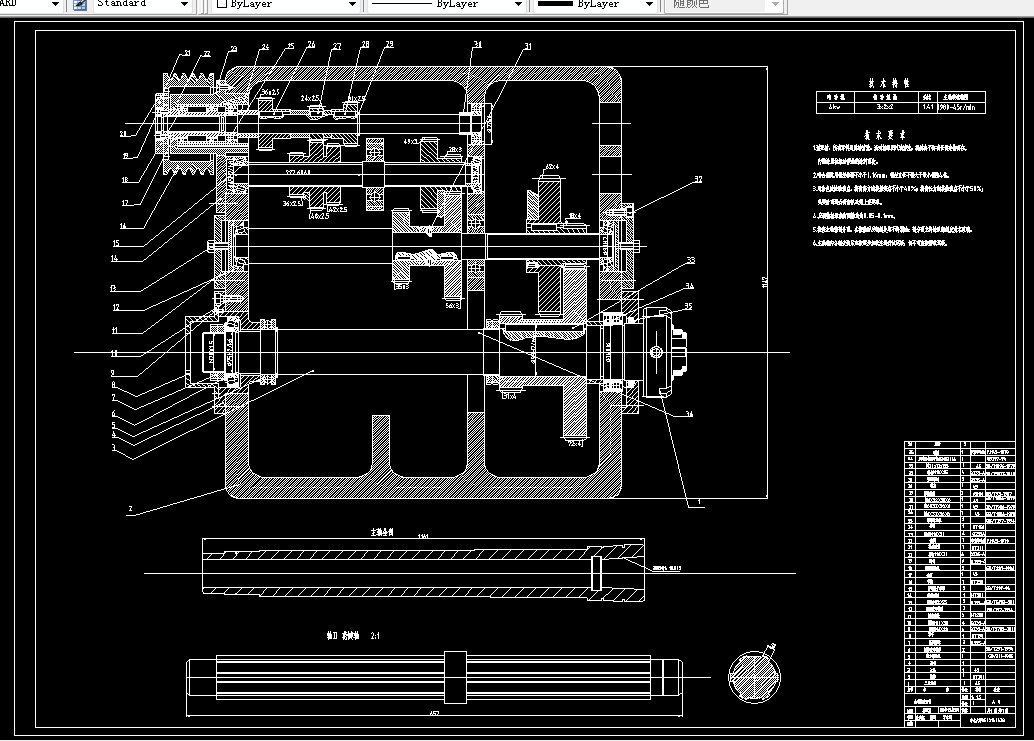Select the 457 length dimension text
The height and width of the screenshot is (741, 1034).
click(x=434, y=713)
